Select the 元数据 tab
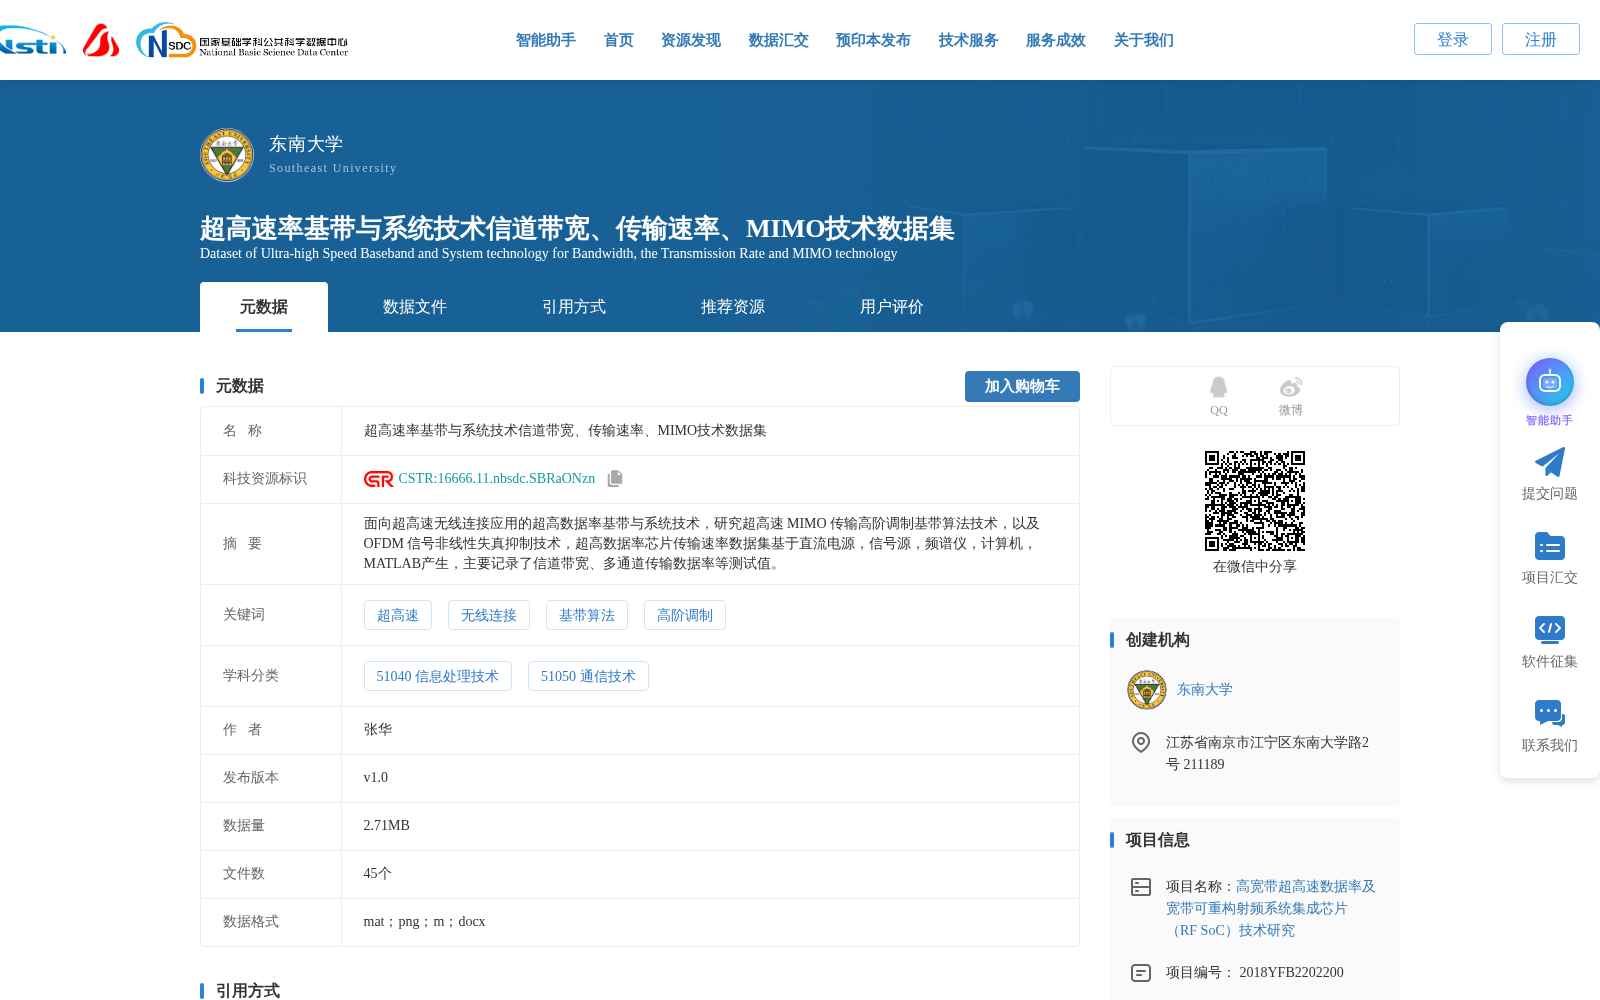Screen dimensions: 1600x1000 pos(264,307)
